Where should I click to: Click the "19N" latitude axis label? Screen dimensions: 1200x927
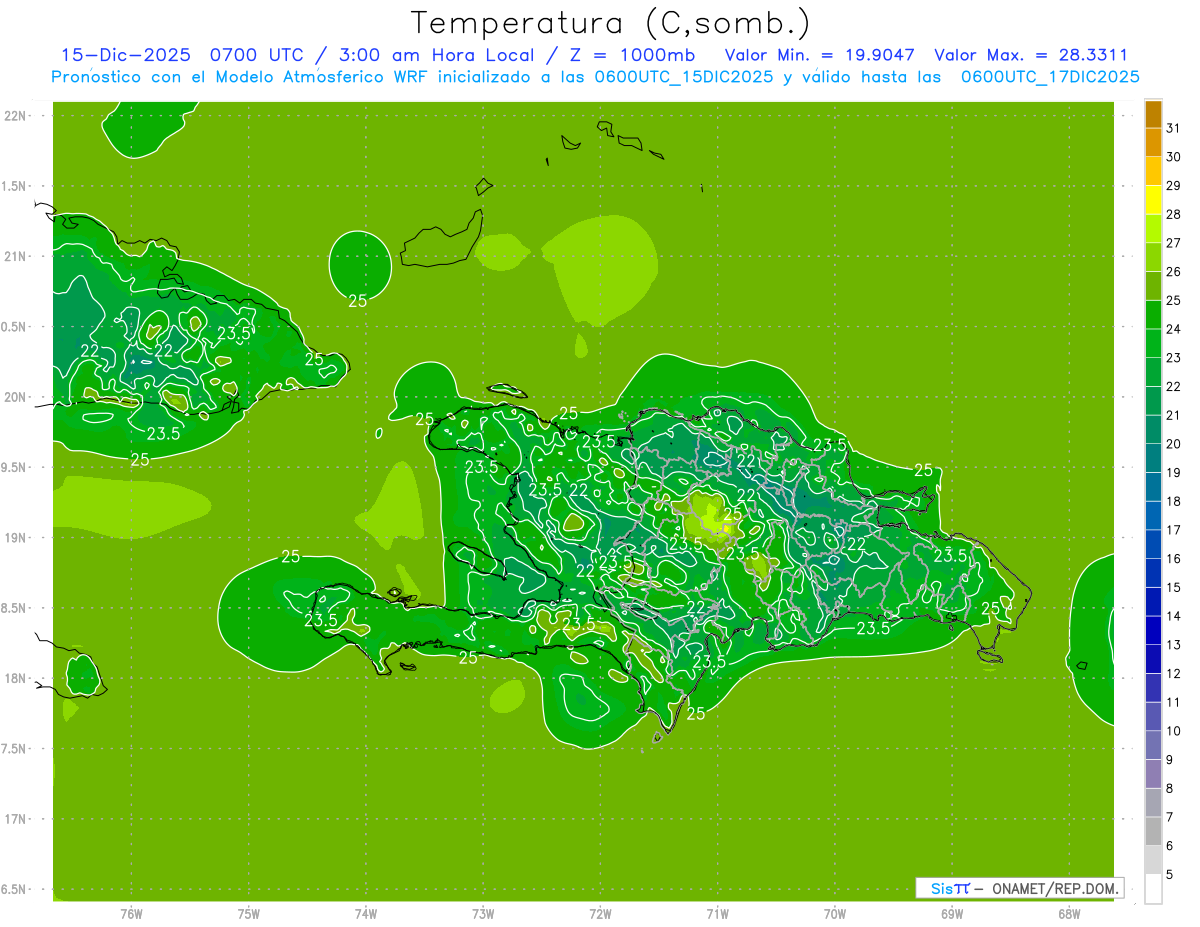tap(16, 538)
